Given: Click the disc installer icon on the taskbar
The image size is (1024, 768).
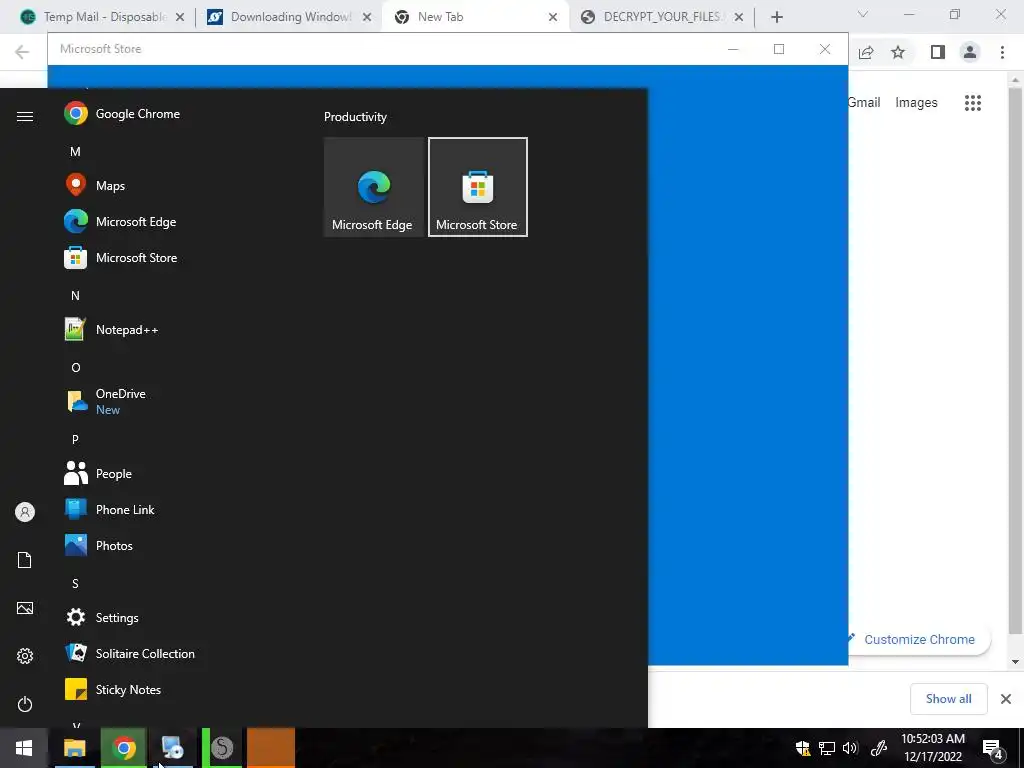Looking at the screenshot, I should pyautogui.click(x=173, y=748).
